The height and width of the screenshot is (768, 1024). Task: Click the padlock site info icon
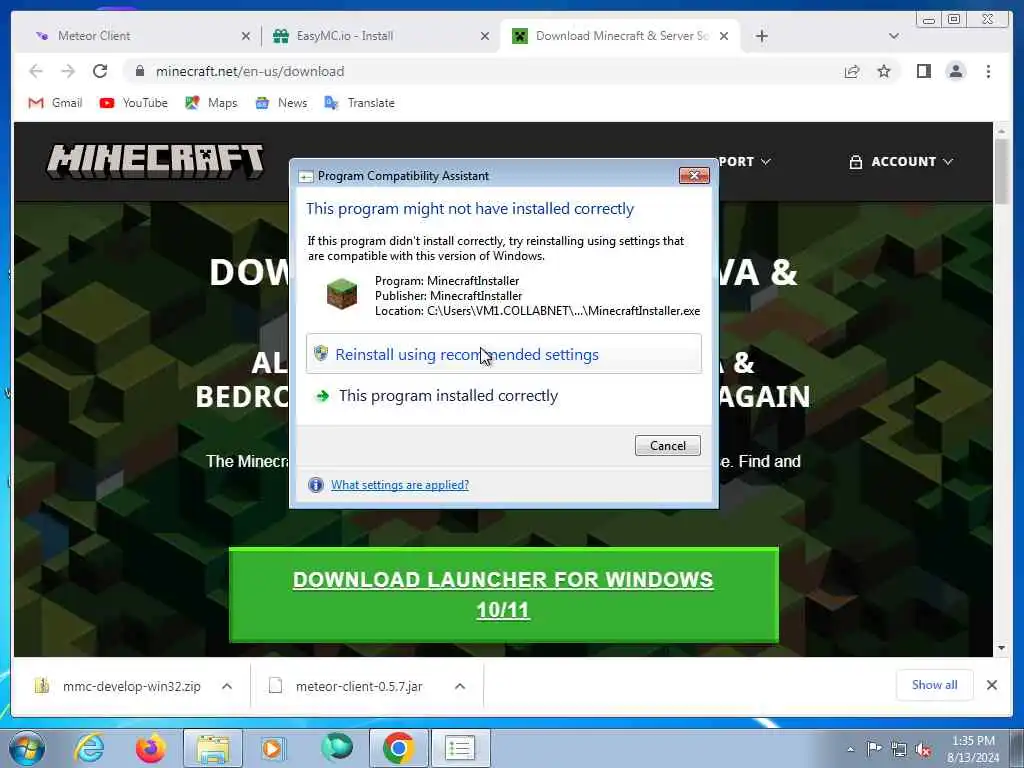pyautogui.click(x=140, y=71)
